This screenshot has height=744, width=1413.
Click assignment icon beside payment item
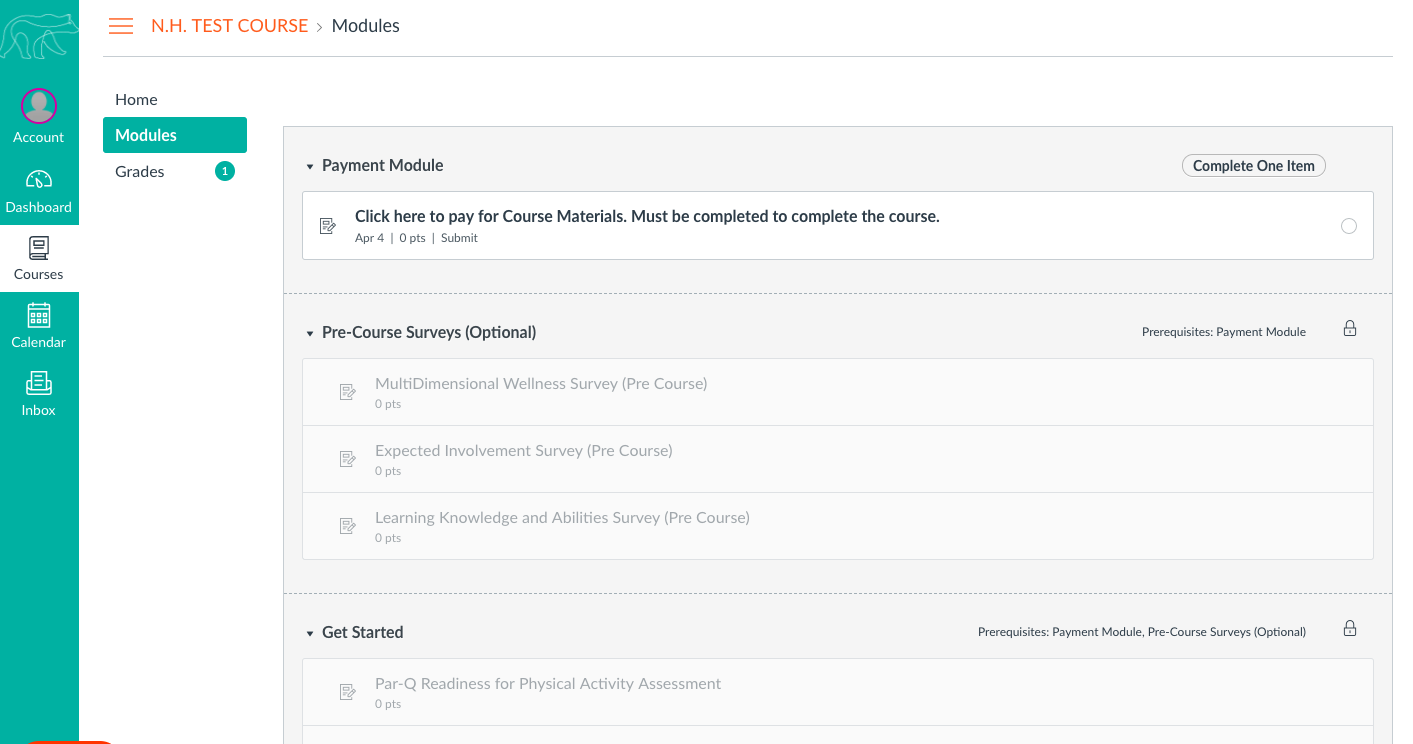328,226
